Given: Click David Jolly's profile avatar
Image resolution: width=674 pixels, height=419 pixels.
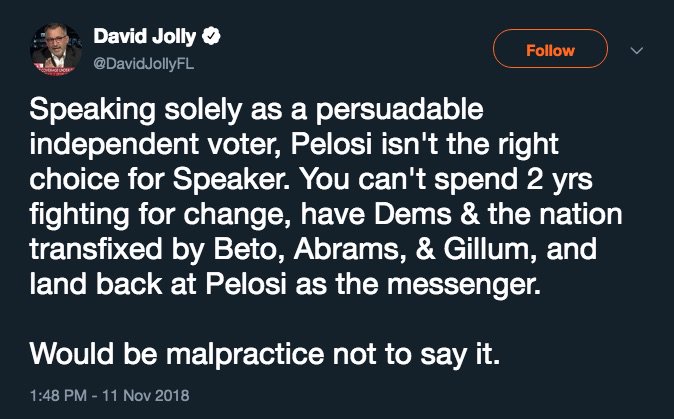Looking at the screenshot, I should [54, 49].
